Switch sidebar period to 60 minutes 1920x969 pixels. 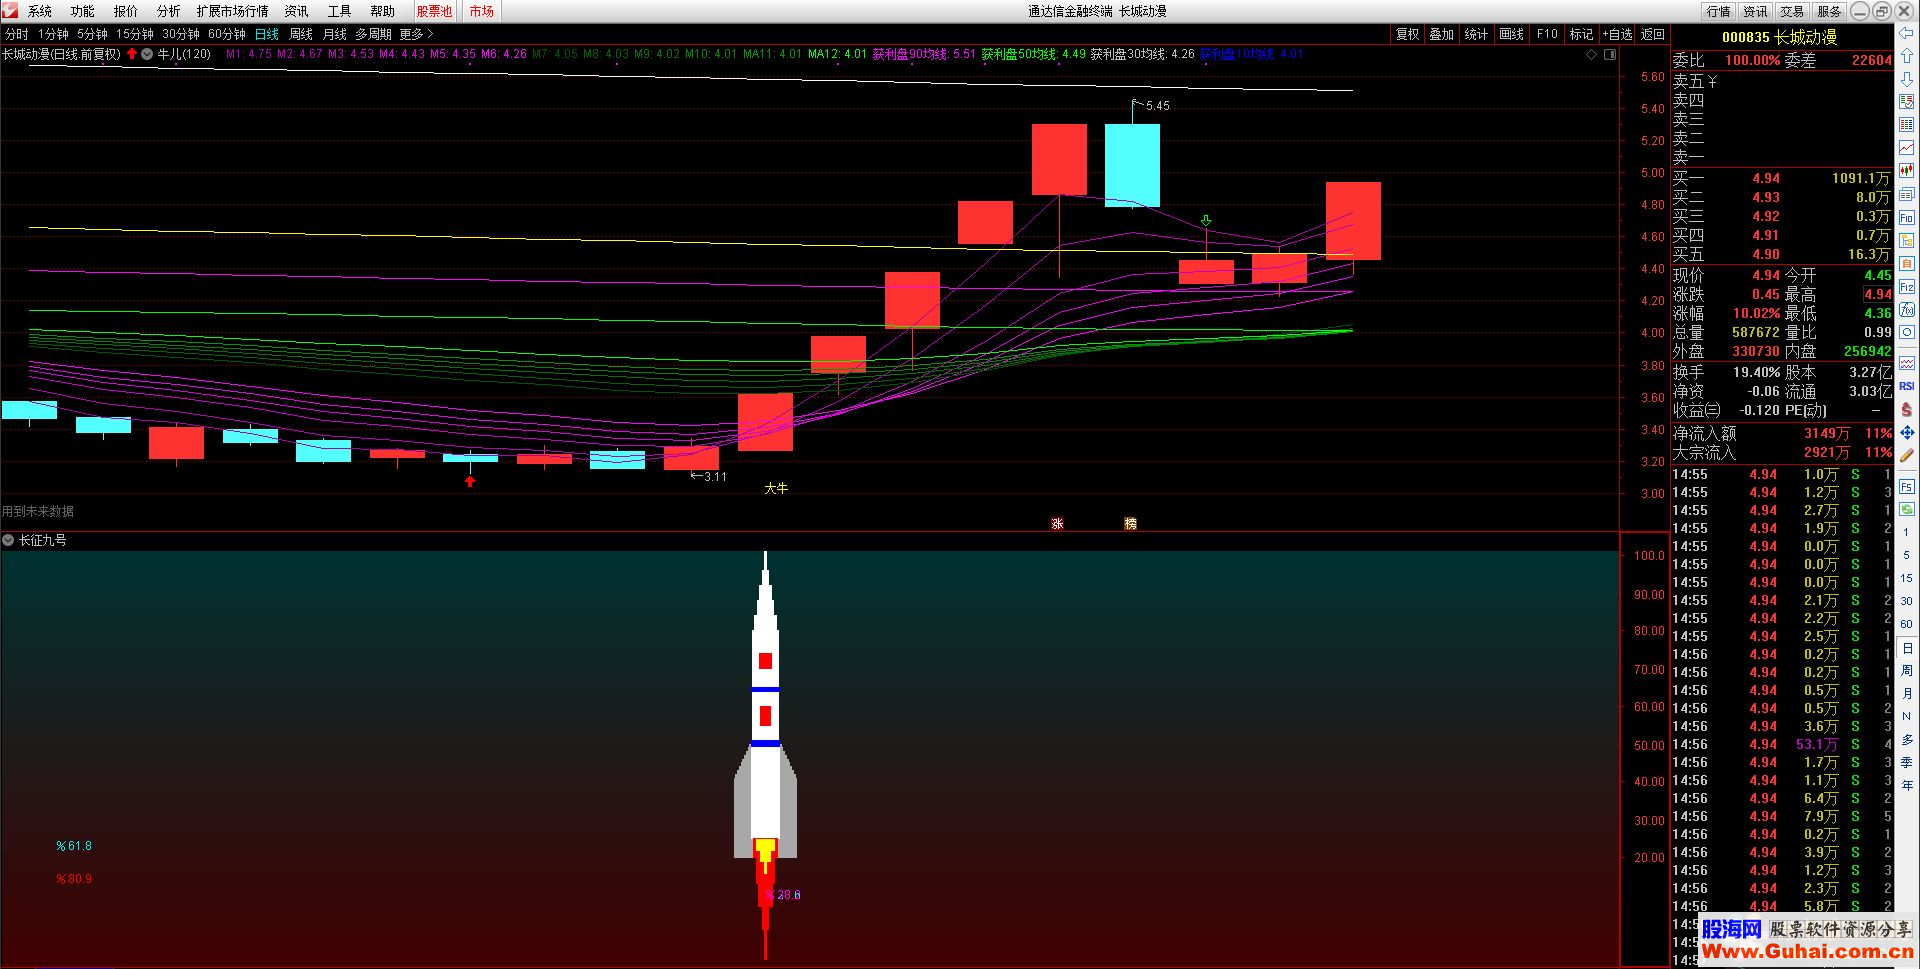[1907, 625]
